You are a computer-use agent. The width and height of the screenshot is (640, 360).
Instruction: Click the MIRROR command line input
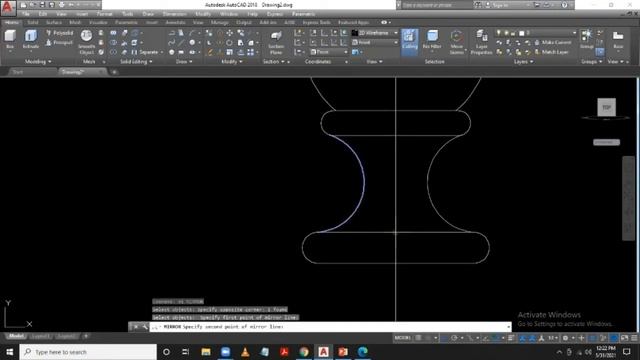tap(330, 327)
